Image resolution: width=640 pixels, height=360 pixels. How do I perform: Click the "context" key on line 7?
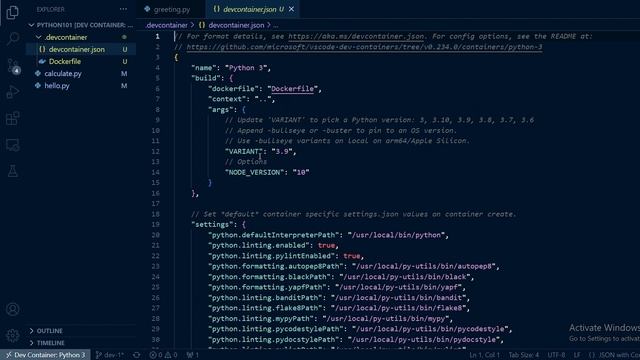coord(227,99)
